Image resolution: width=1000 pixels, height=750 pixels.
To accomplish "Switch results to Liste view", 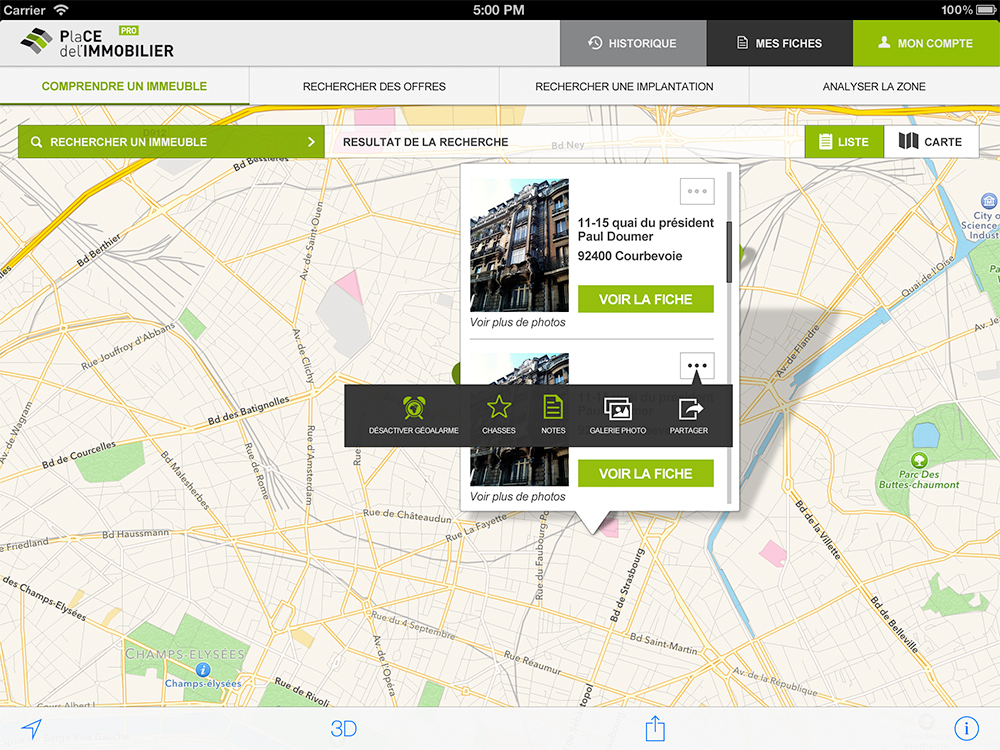I will [845, 141].
